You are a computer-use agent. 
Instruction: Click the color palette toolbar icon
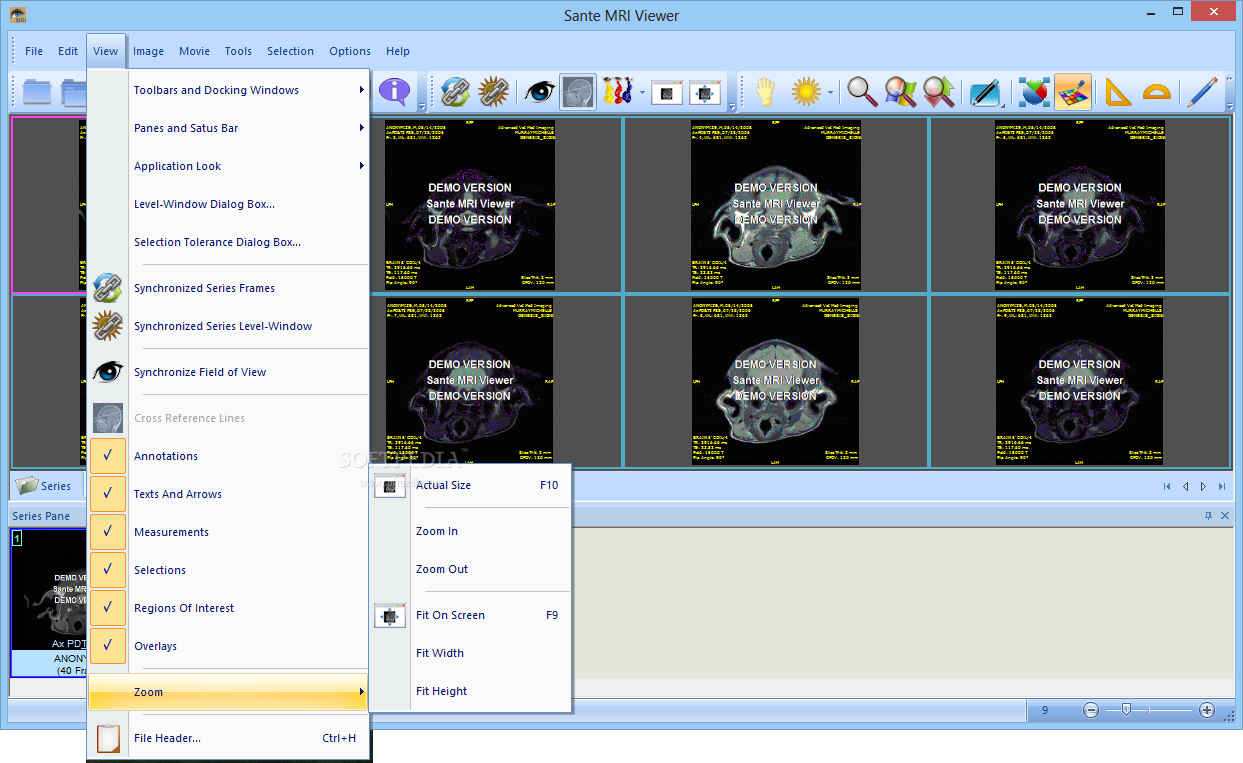click(1072, 92)
